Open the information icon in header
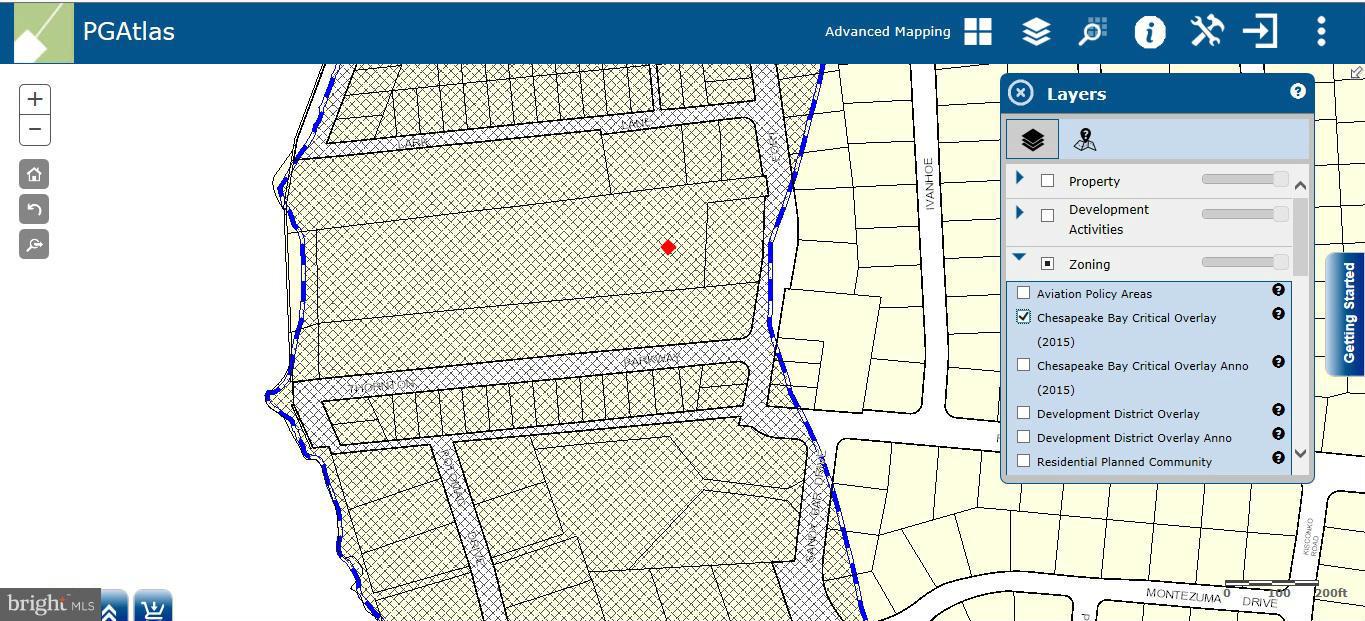Image resolution: width=1365 pixels, height=621 pixels. (1150, 32)
